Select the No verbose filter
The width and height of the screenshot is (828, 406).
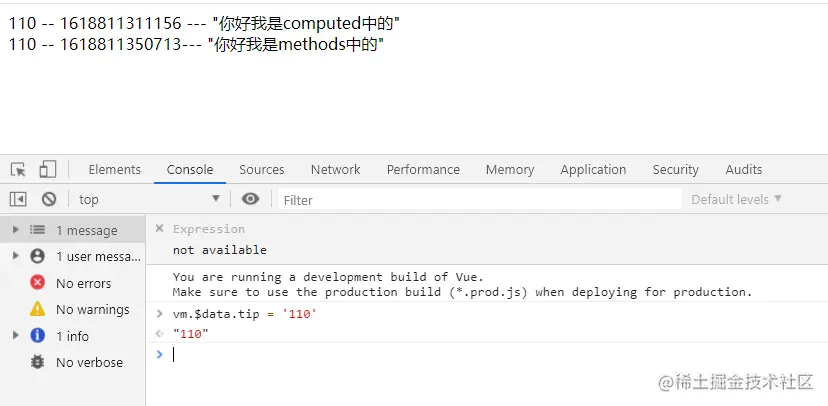(x=89, y=362)
